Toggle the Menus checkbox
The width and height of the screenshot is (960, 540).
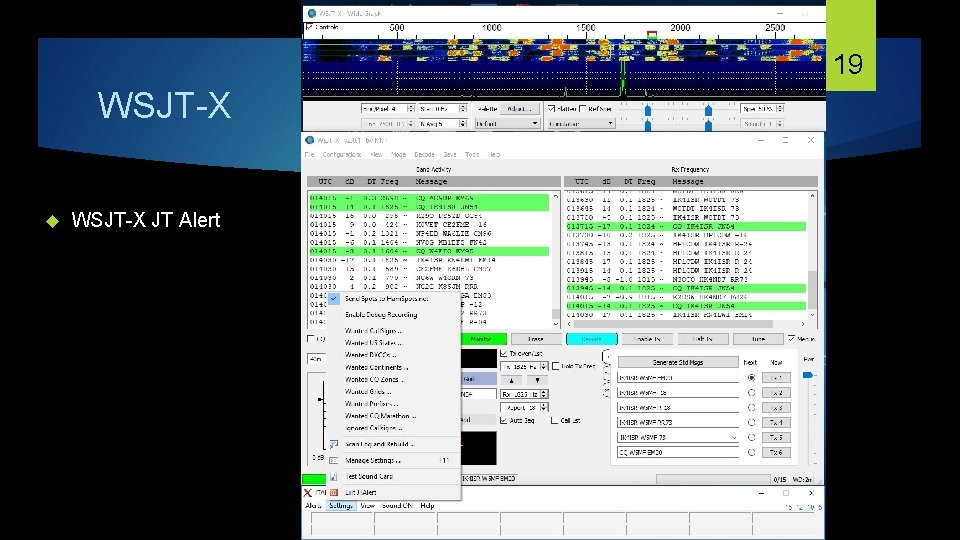pos(791,339)
